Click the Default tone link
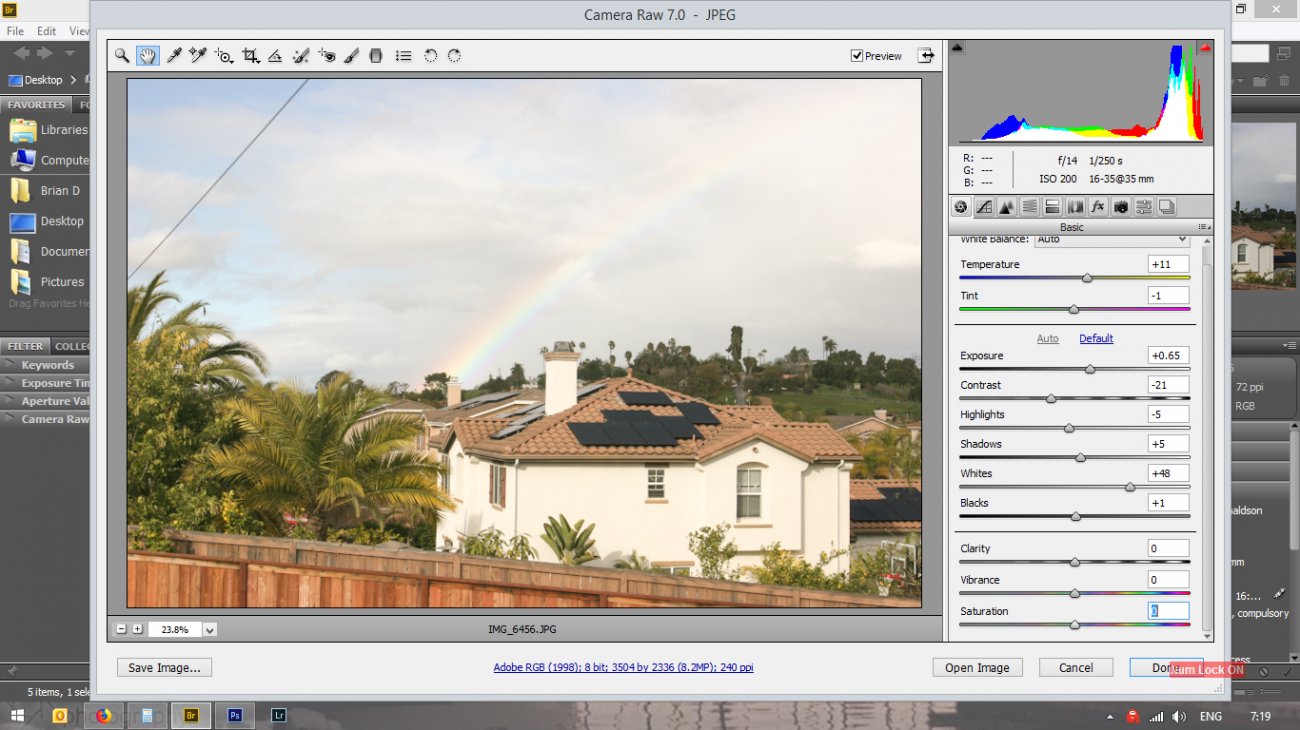 (x=1096, y=338)
